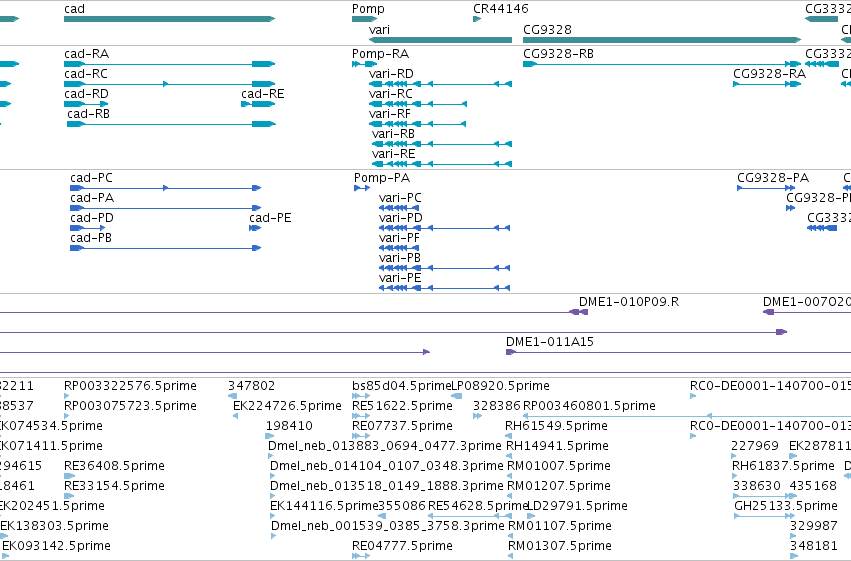Select transcript vari-RB
This screenshot has width=851, height=561.
point(442,144)
